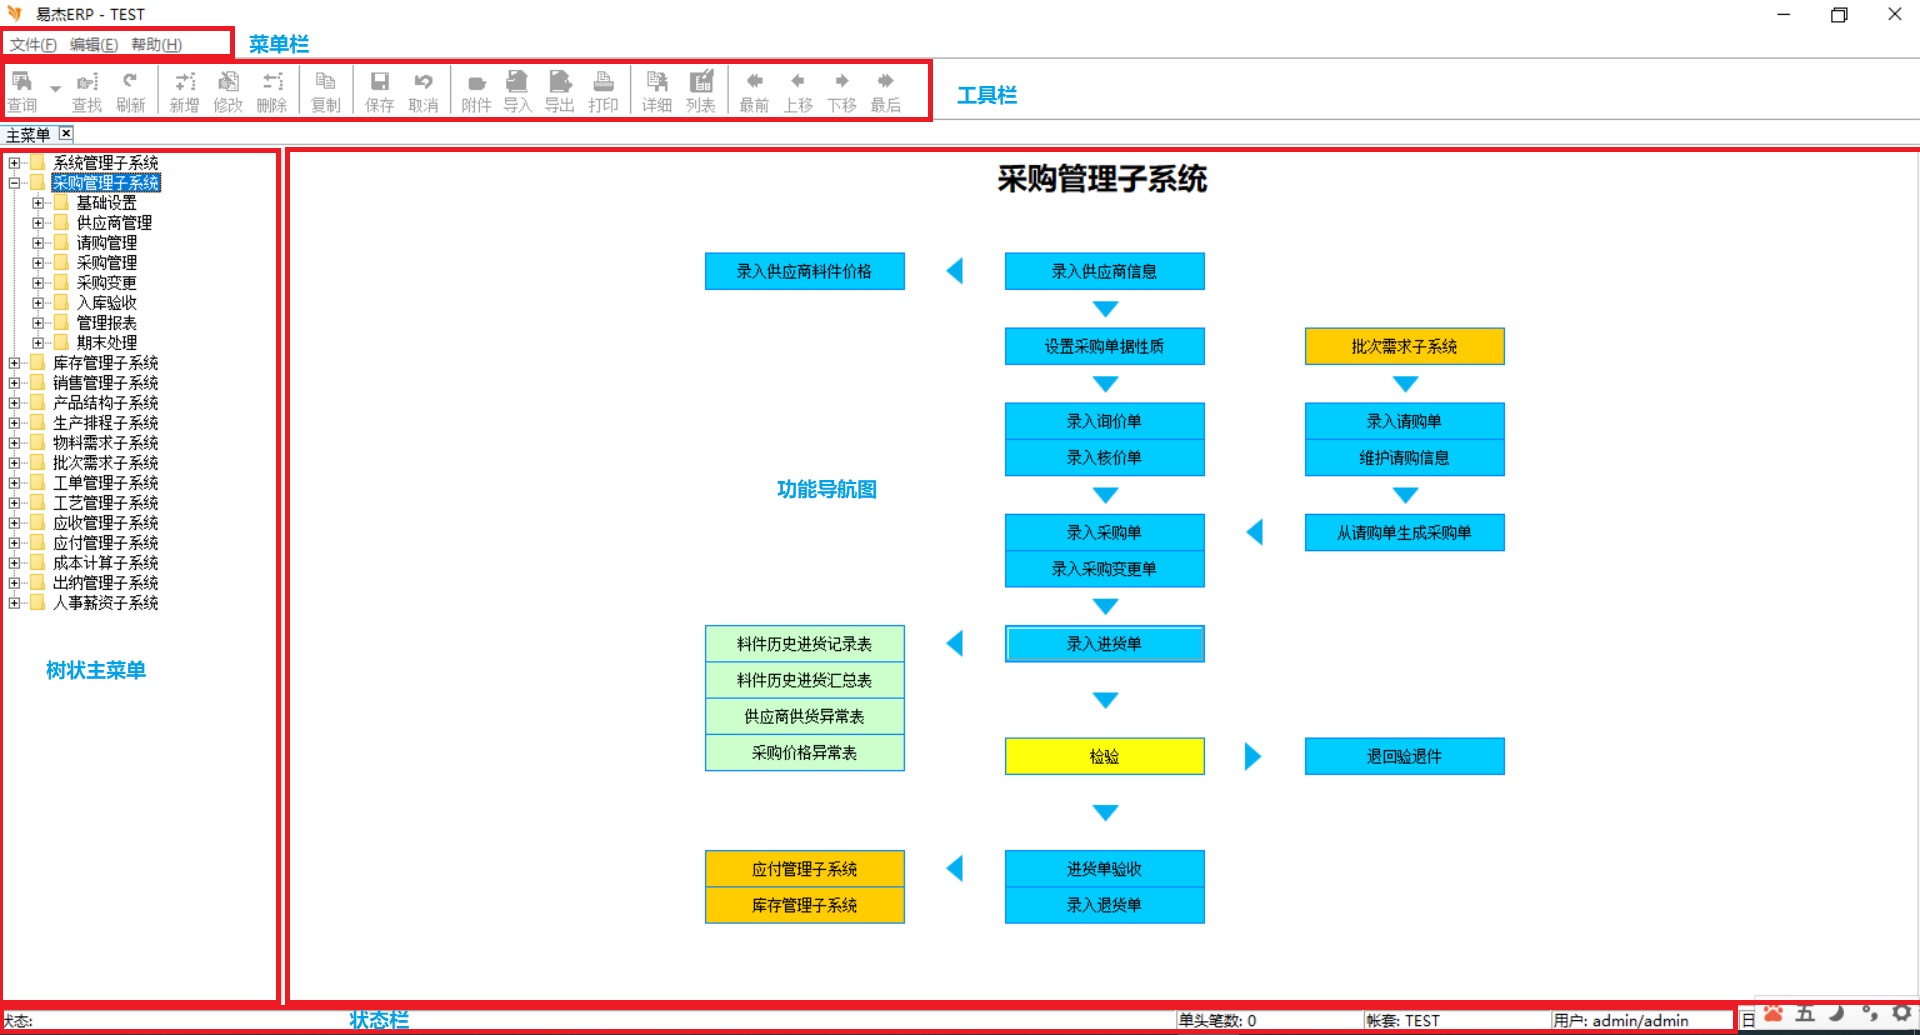Open the 文件(F) menu
1920x1035 pixels.
pyautogui.click(x=33, y=45)
